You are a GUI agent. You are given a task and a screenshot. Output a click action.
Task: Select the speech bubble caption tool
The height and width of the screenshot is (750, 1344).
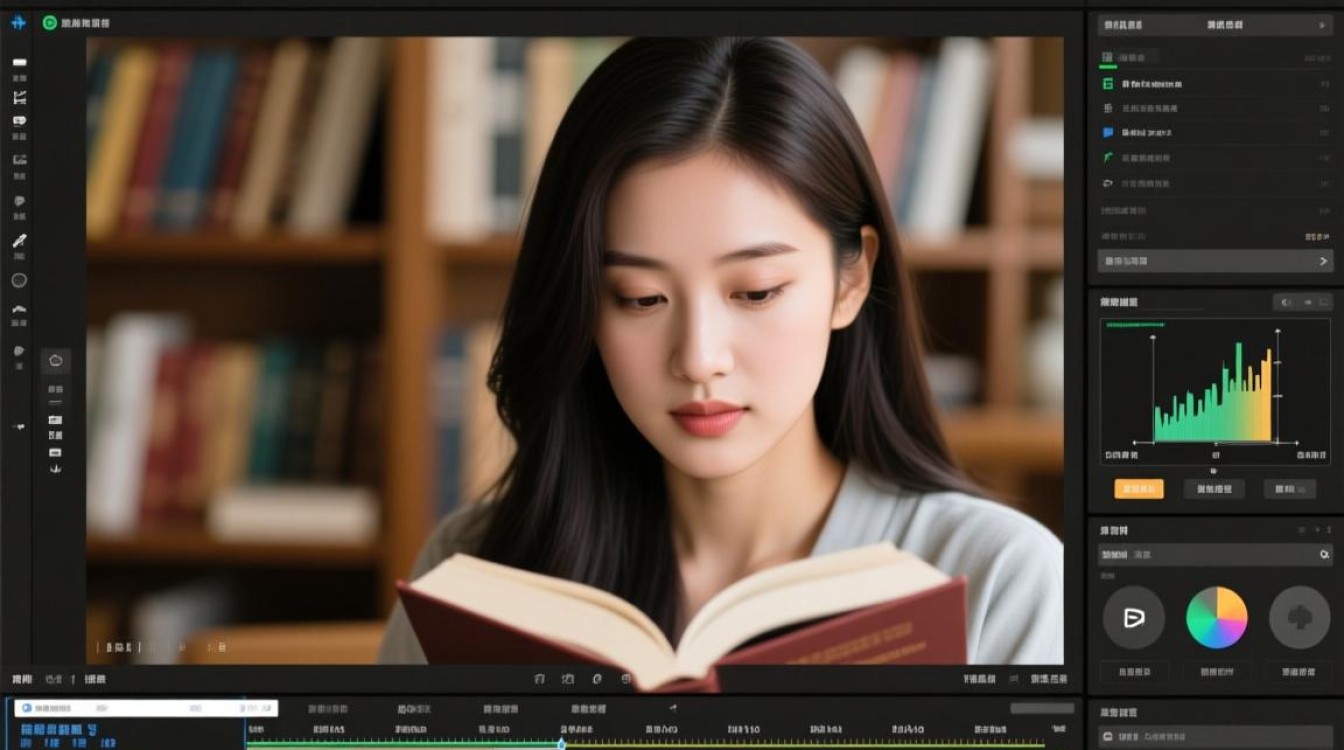pos(19,121)
